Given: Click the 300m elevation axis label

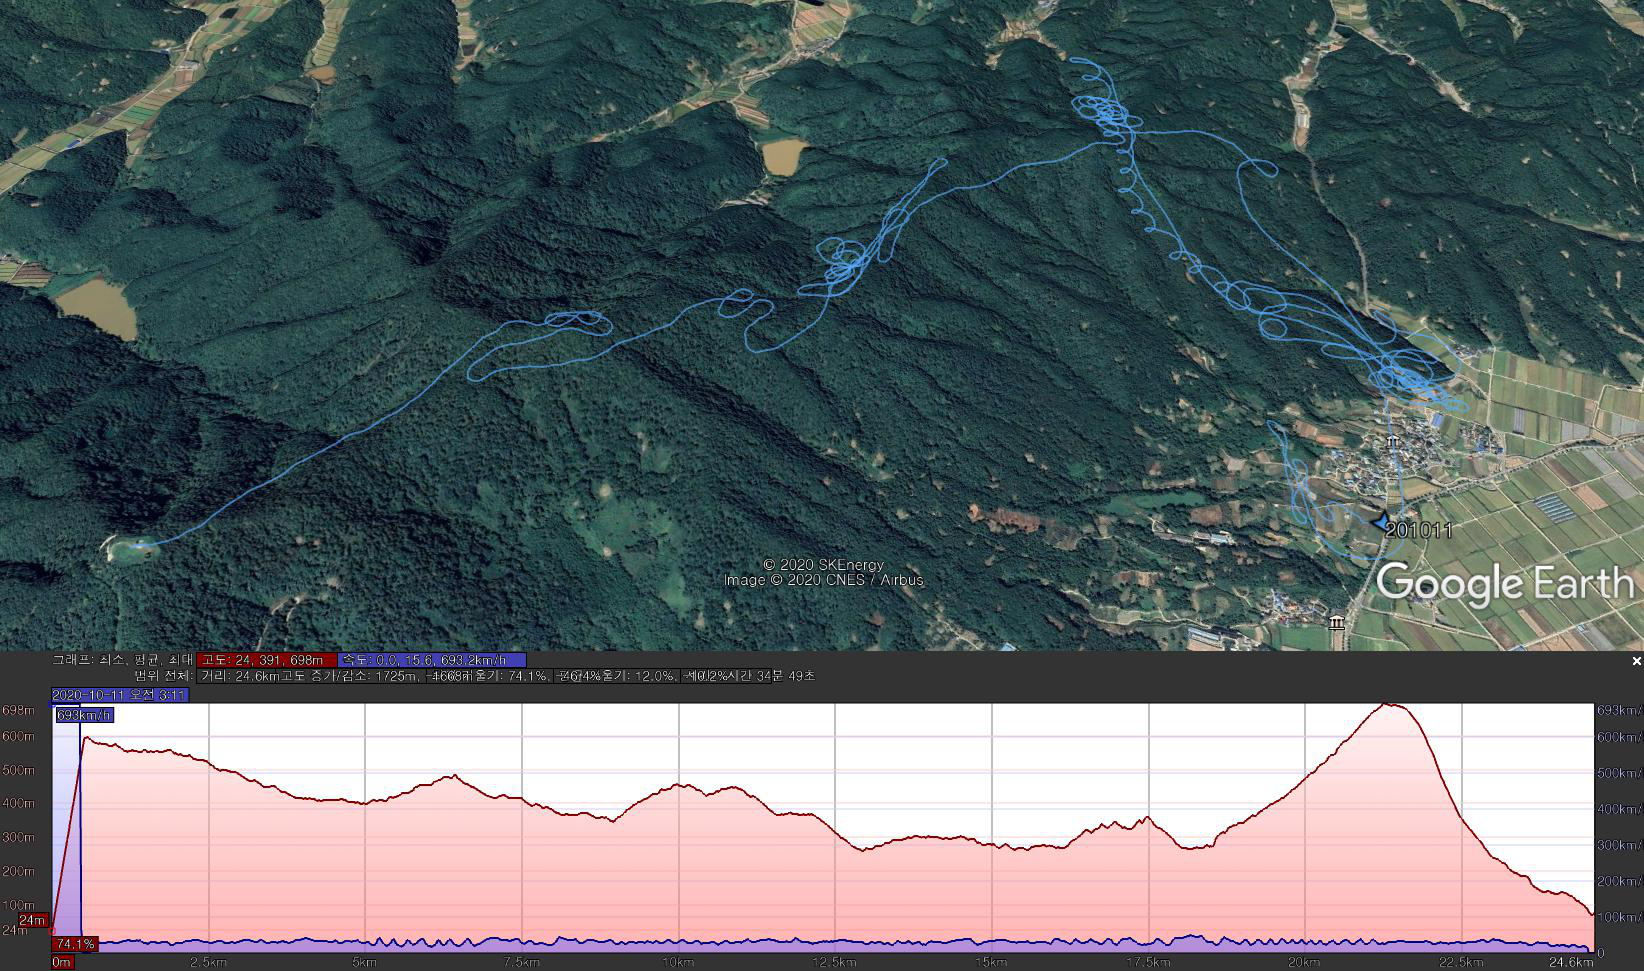Looking at the screenshot, I should coord(18,837).
